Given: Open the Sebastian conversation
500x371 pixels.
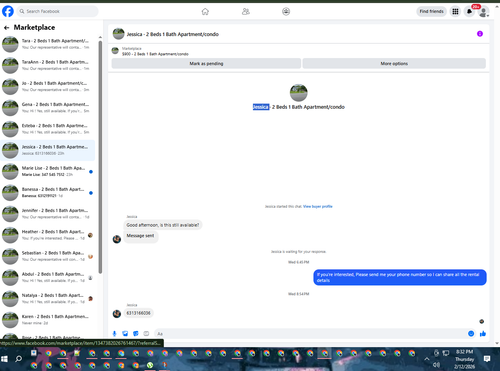Looking at the screenshot, I should pyautogui.click(x=48, y=256).
